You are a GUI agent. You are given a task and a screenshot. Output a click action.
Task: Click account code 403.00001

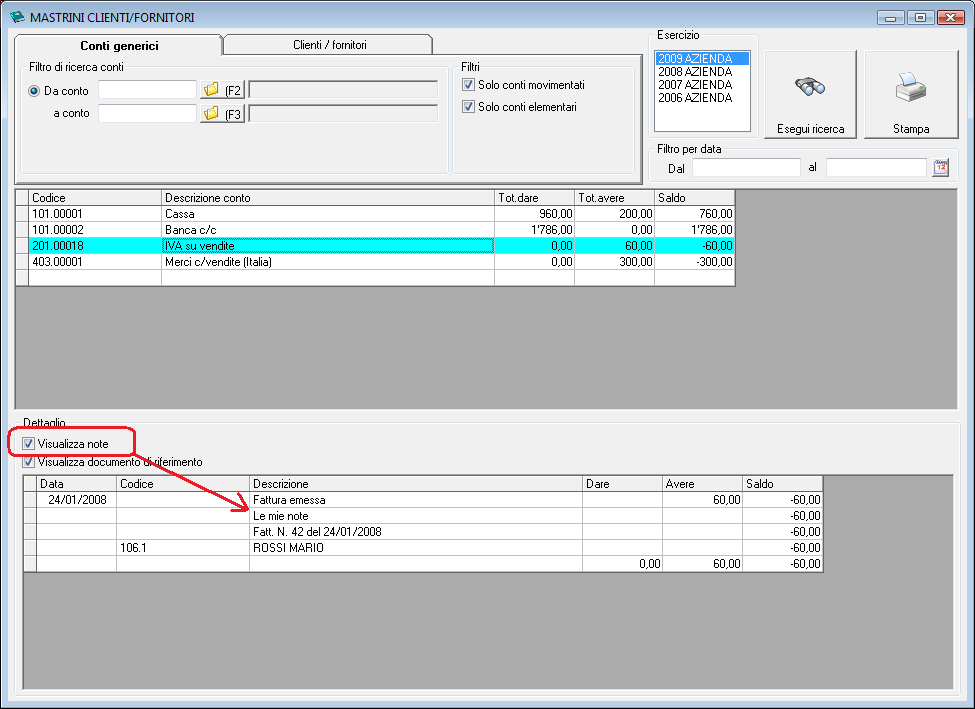pyautogui.click(x=57, y=262)
